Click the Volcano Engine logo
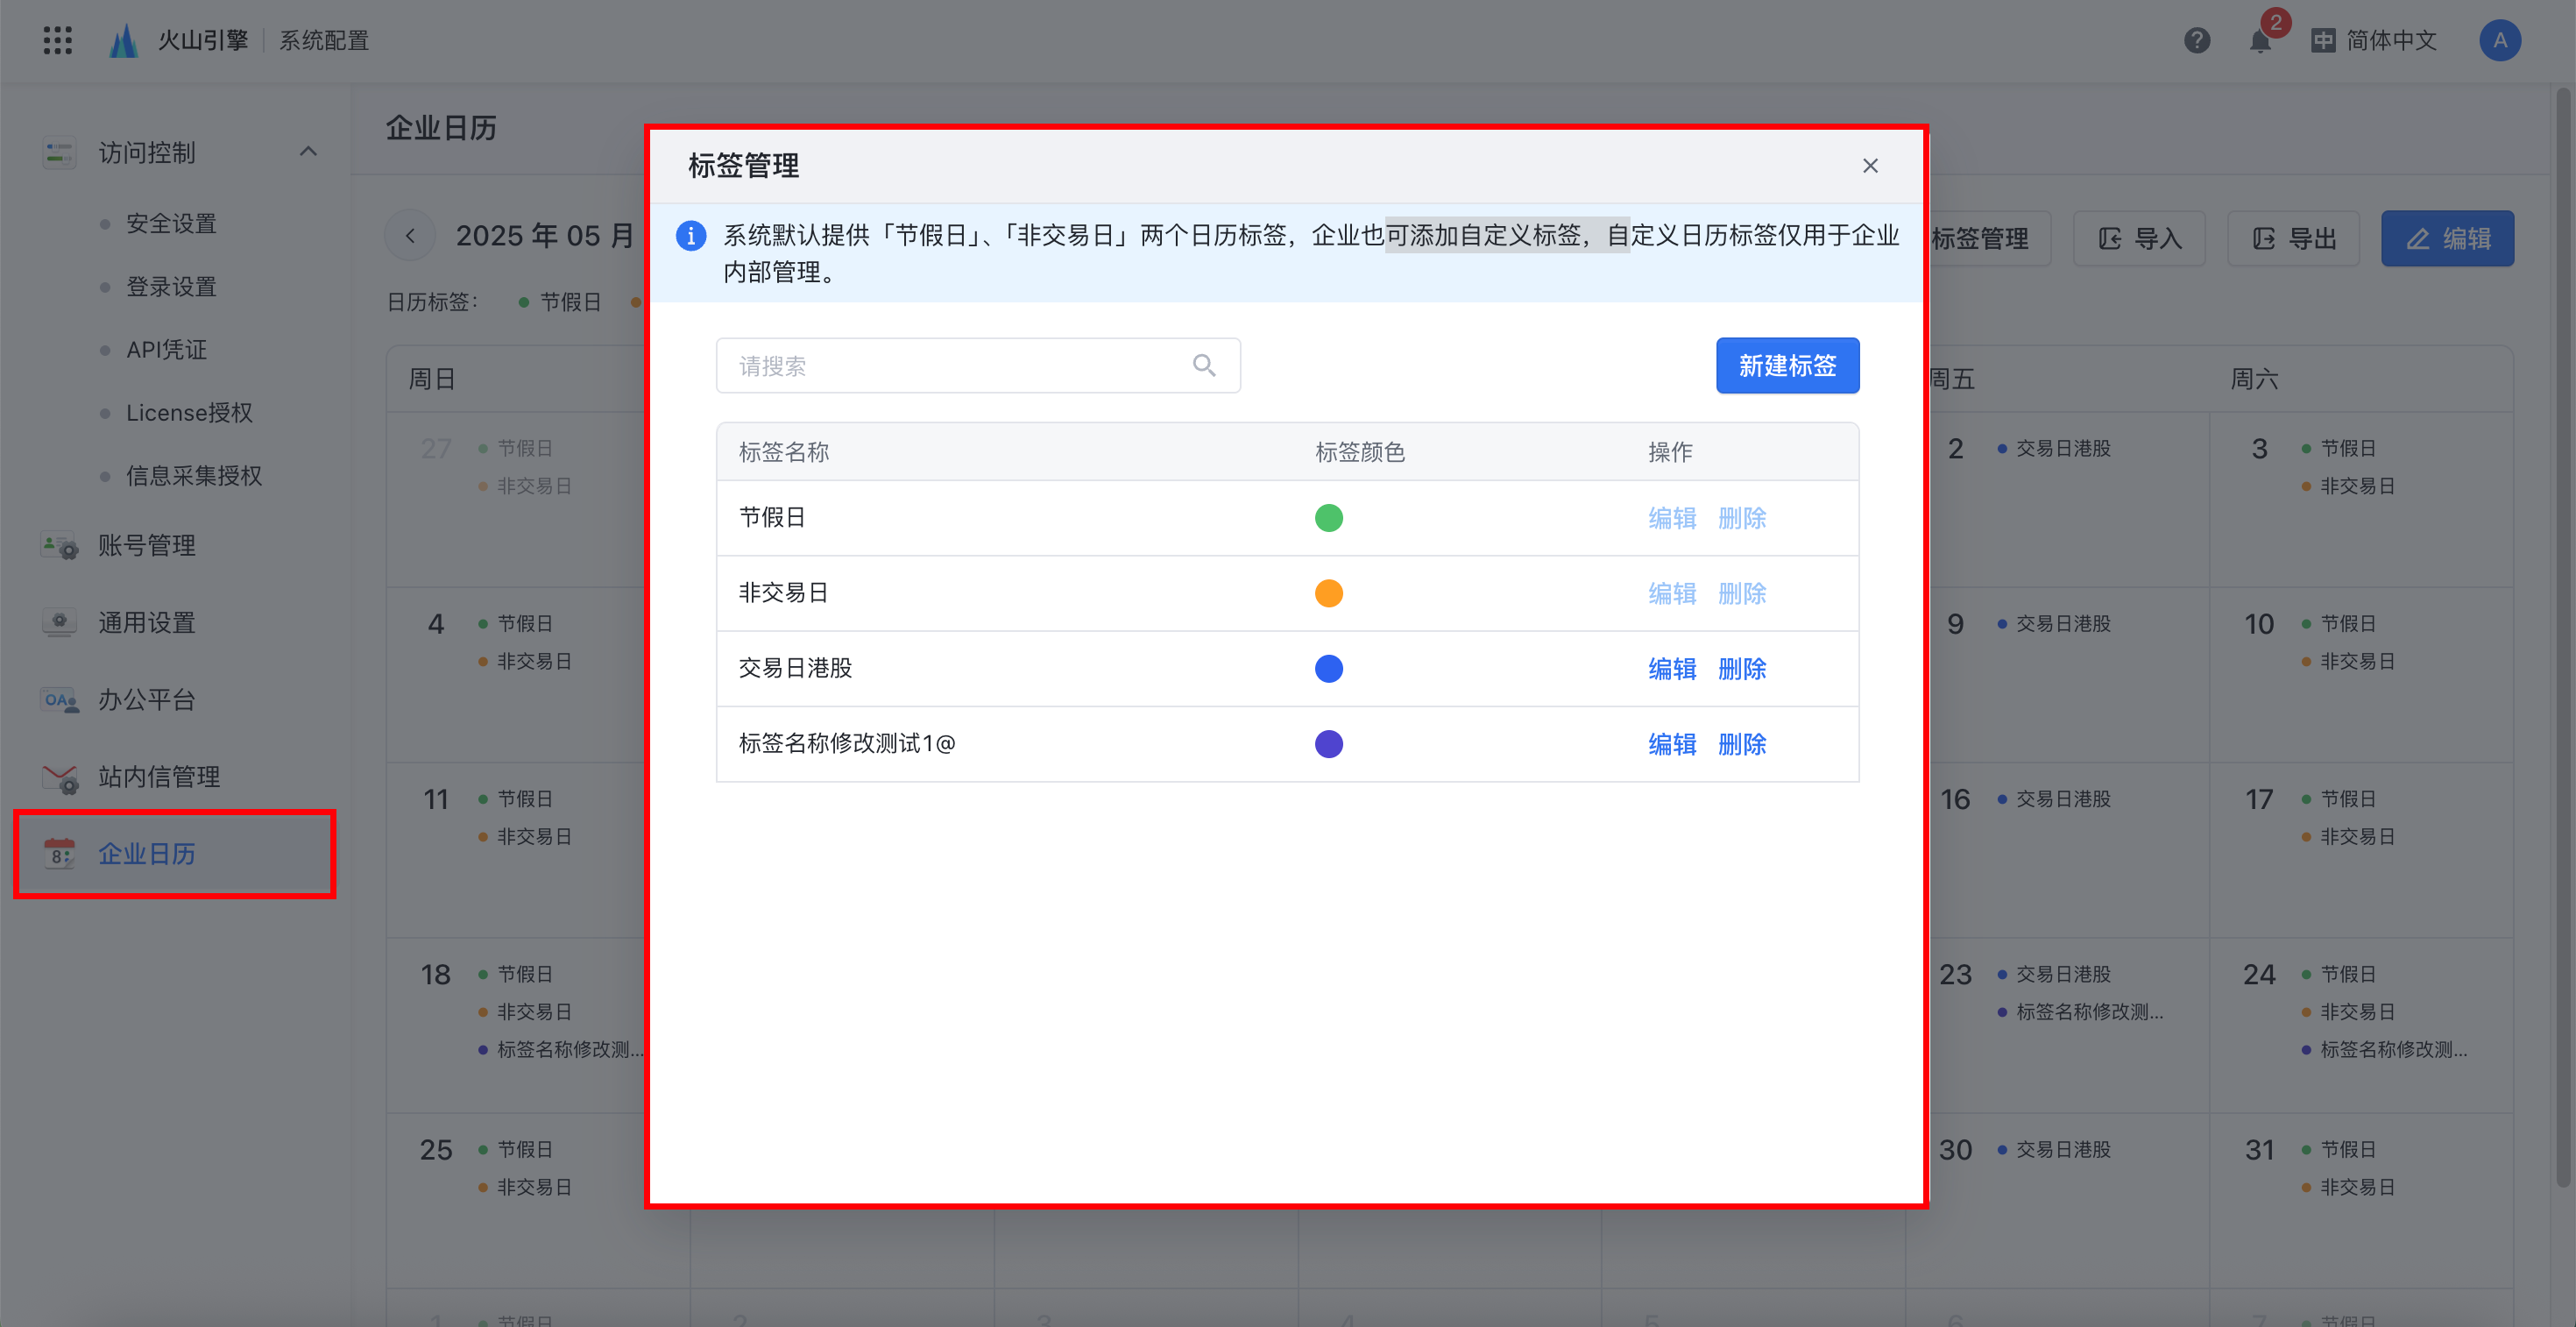This screenshot has height=1327, width=2576. (123, 40)
